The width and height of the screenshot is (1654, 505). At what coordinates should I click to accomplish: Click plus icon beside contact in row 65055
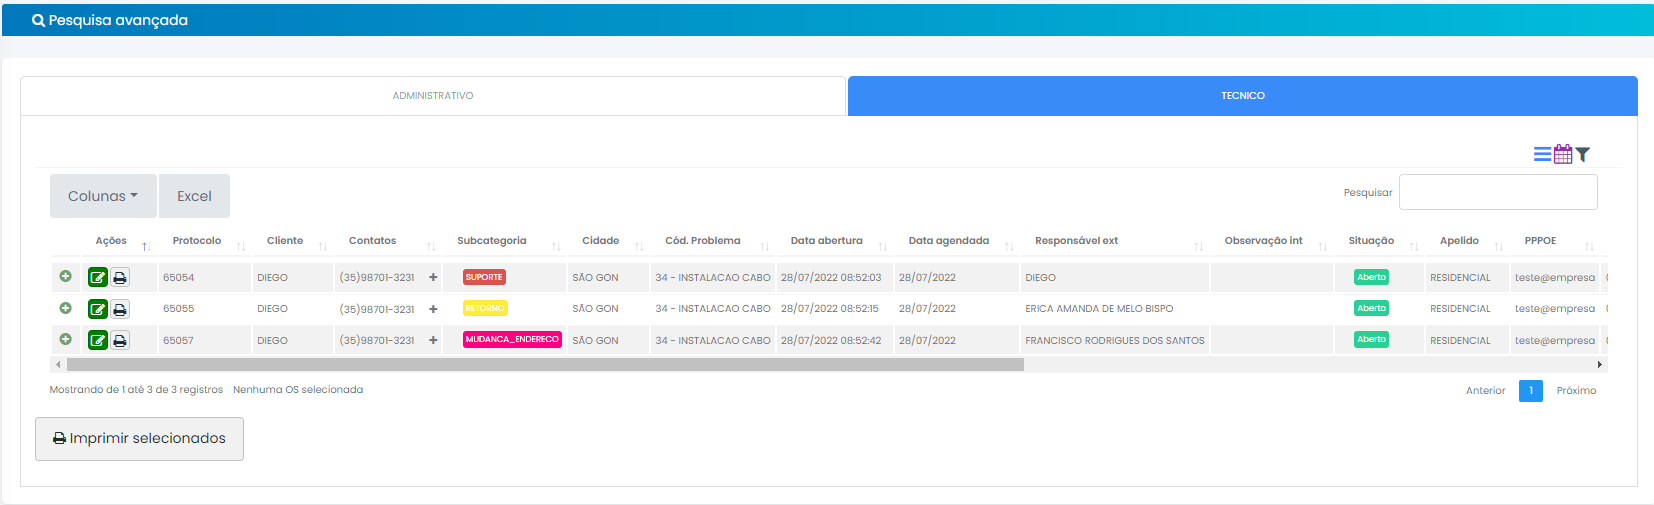point(433,309)
